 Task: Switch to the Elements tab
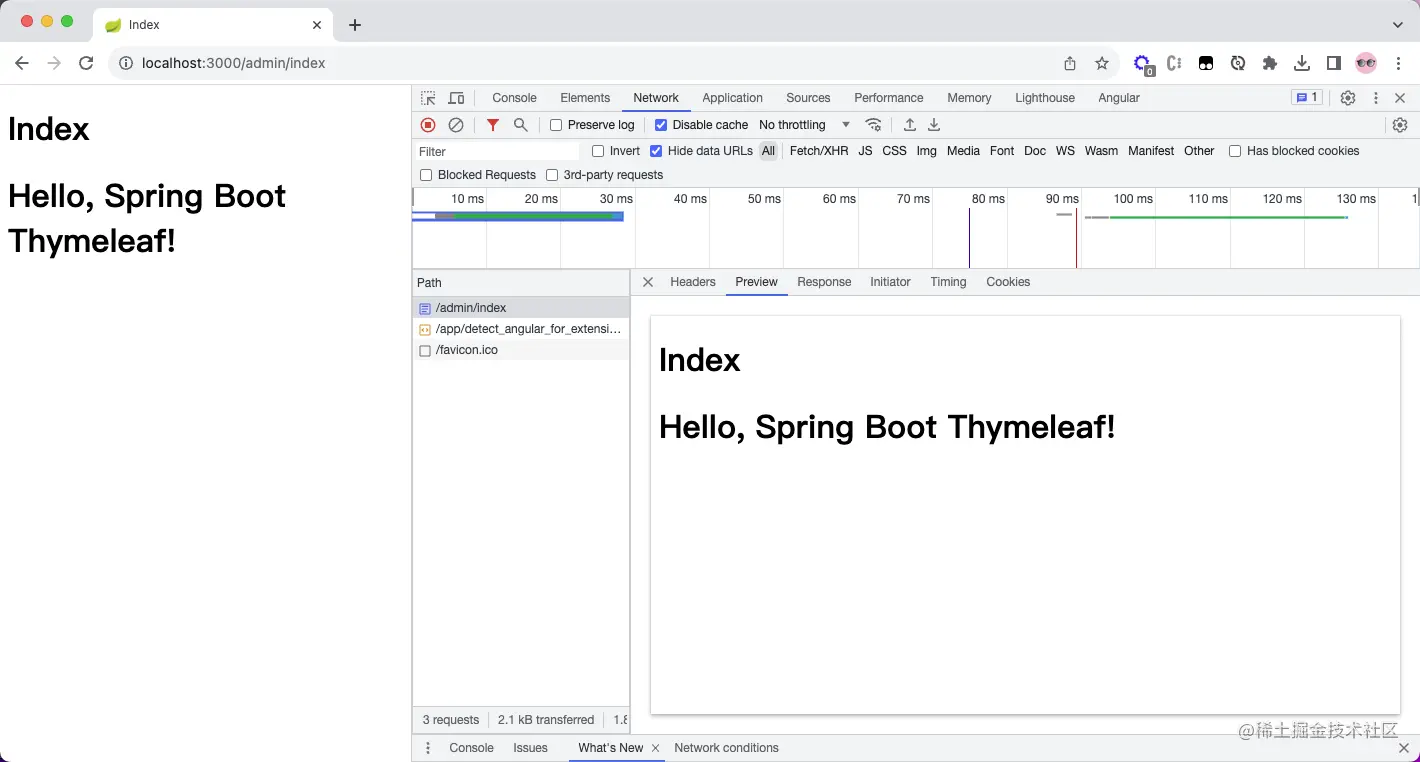pos(585,98)
